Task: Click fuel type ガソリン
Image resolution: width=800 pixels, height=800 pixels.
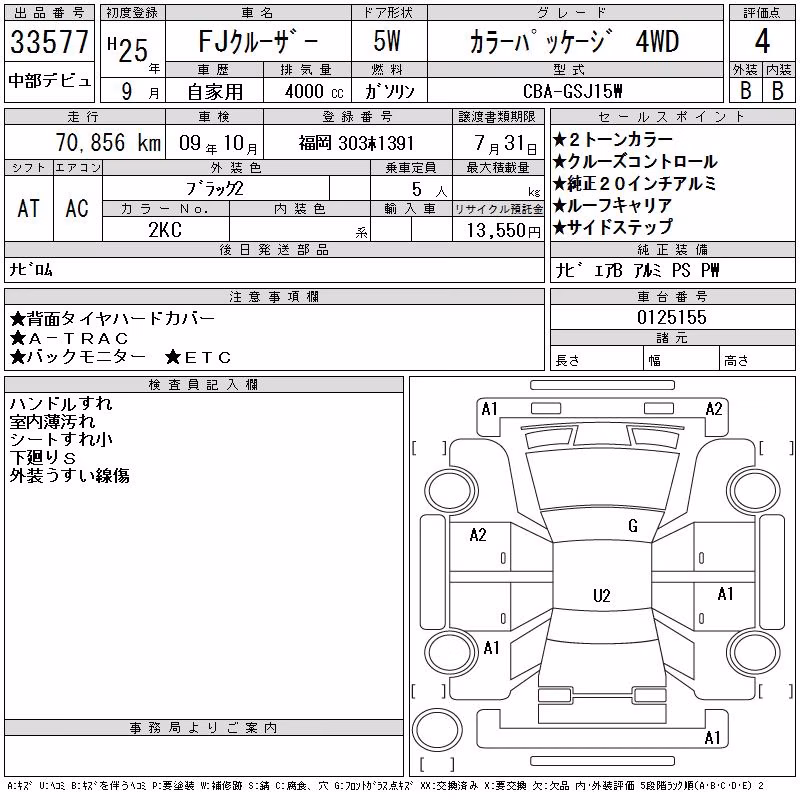Action: tap(389, 92)
